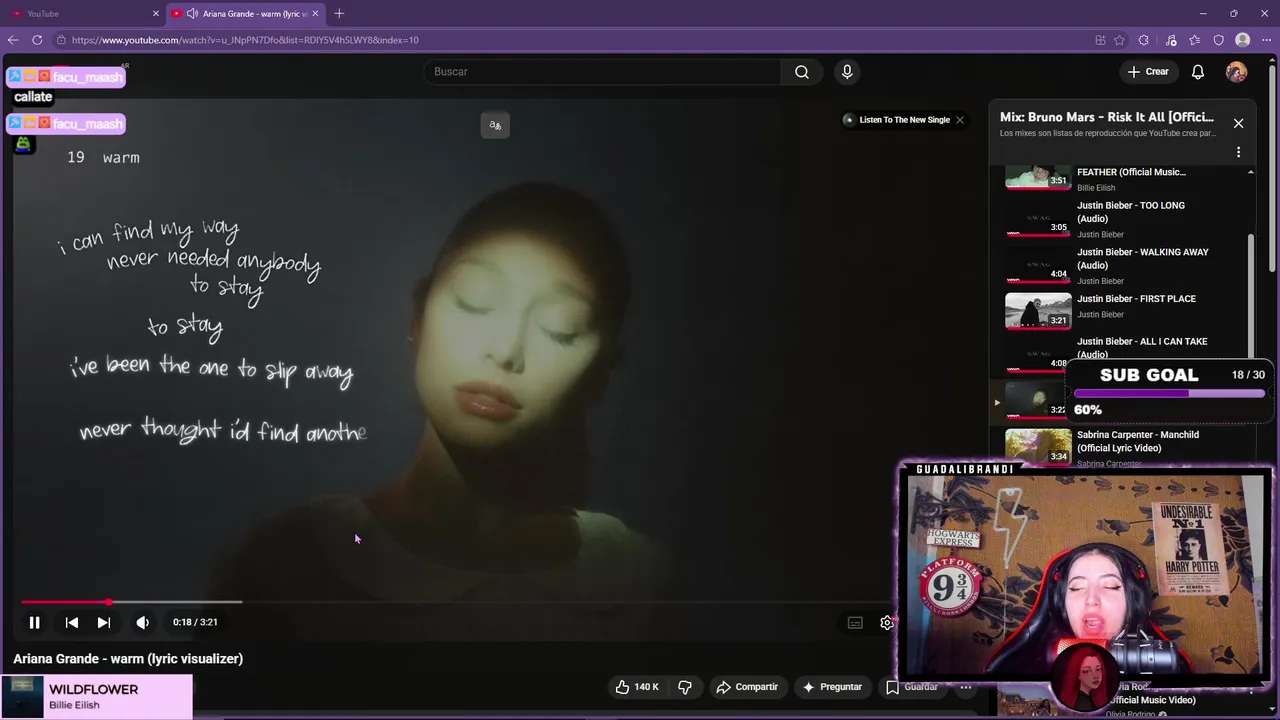Viewport: 1280px width, 720px height.
Task: Click the Ariana Grande - warm video title
Action: click(128, 659)
